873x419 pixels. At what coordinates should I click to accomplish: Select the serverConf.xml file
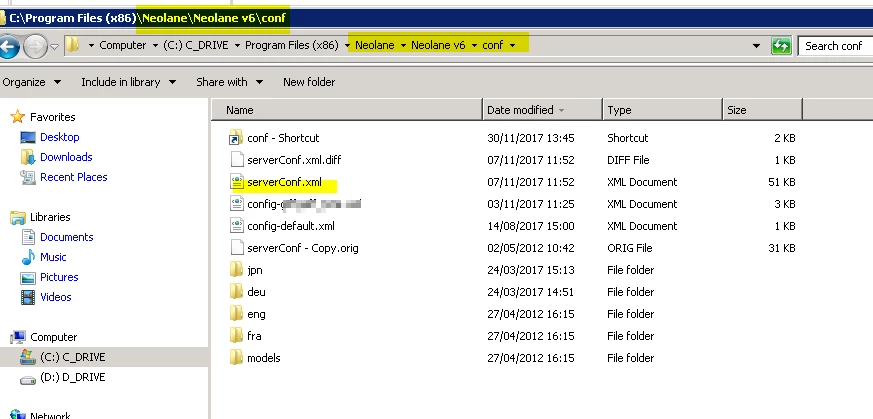[x=285, y=182]
